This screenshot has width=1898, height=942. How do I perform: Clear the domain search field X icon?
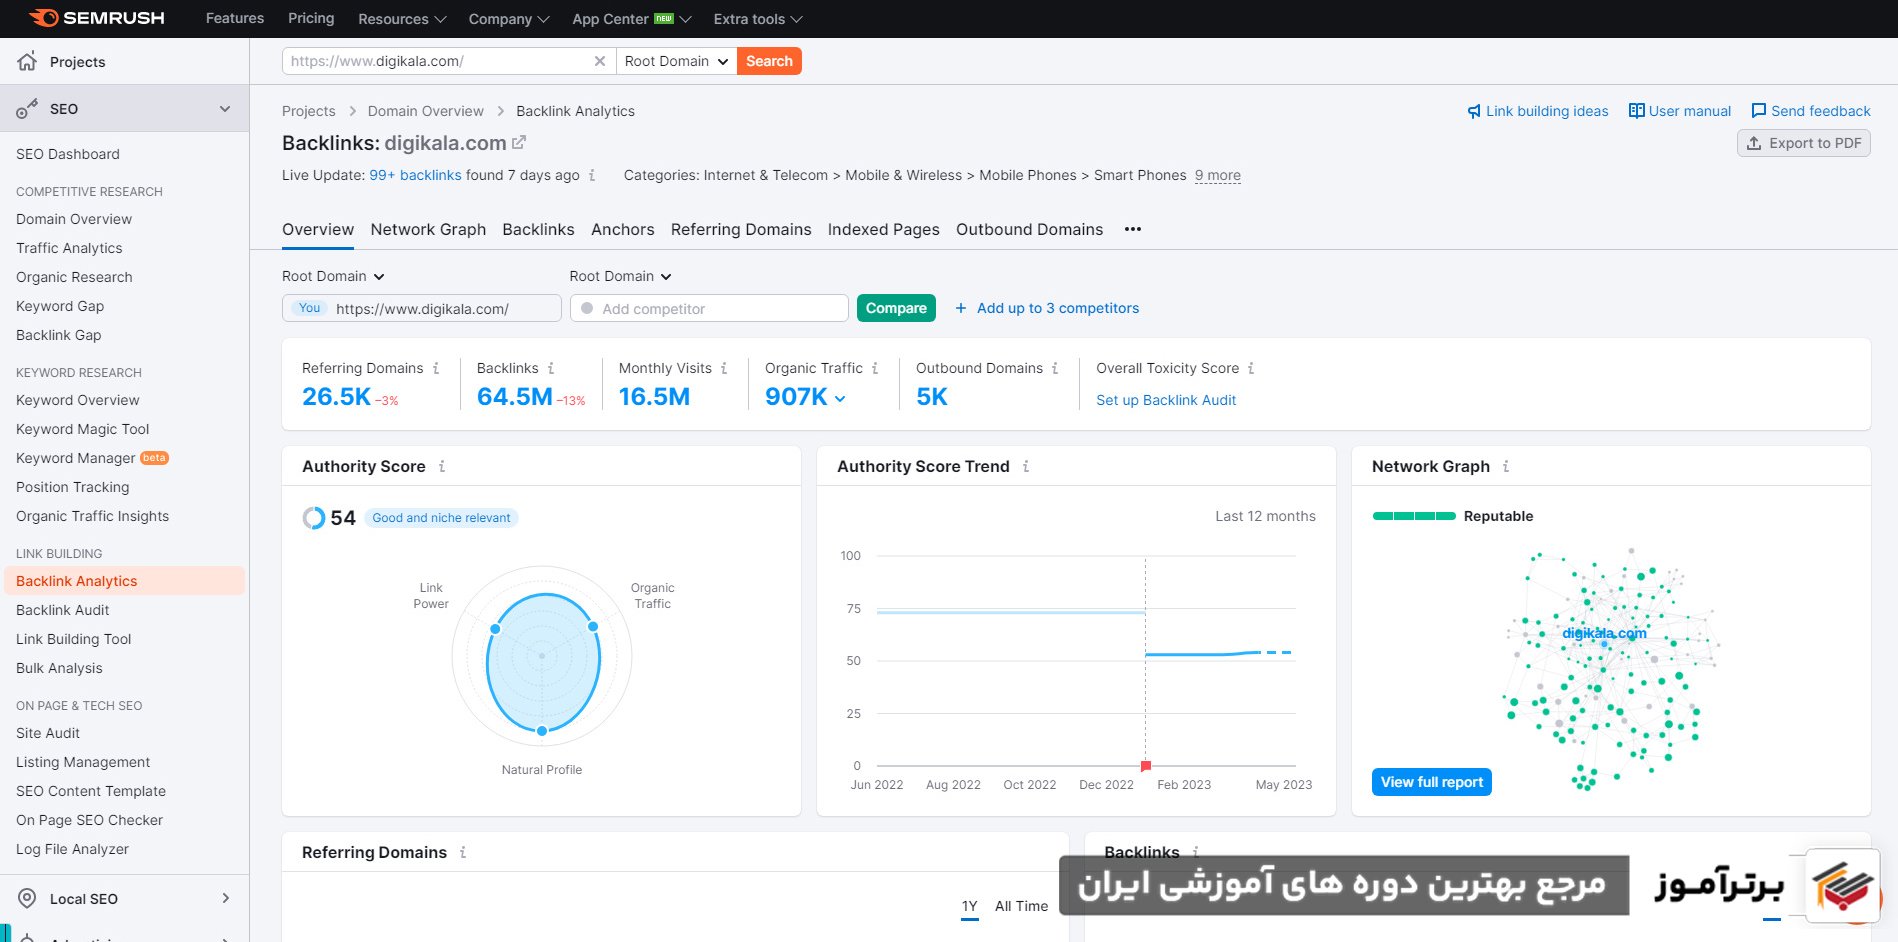click(x=600, y=61)
